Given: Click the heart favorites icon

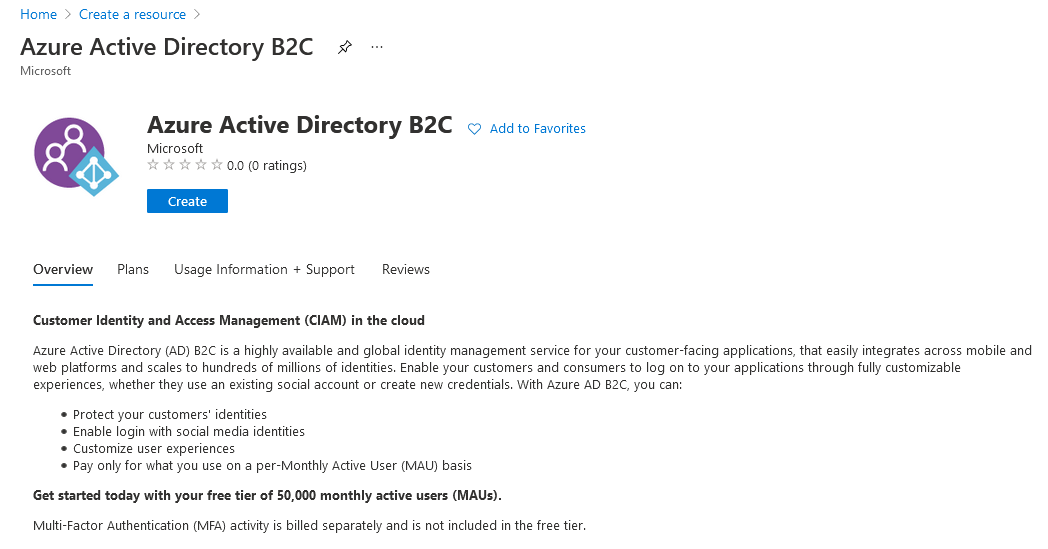Looking at the screenshot, I should pyautogui.click(x=474, y=128).
